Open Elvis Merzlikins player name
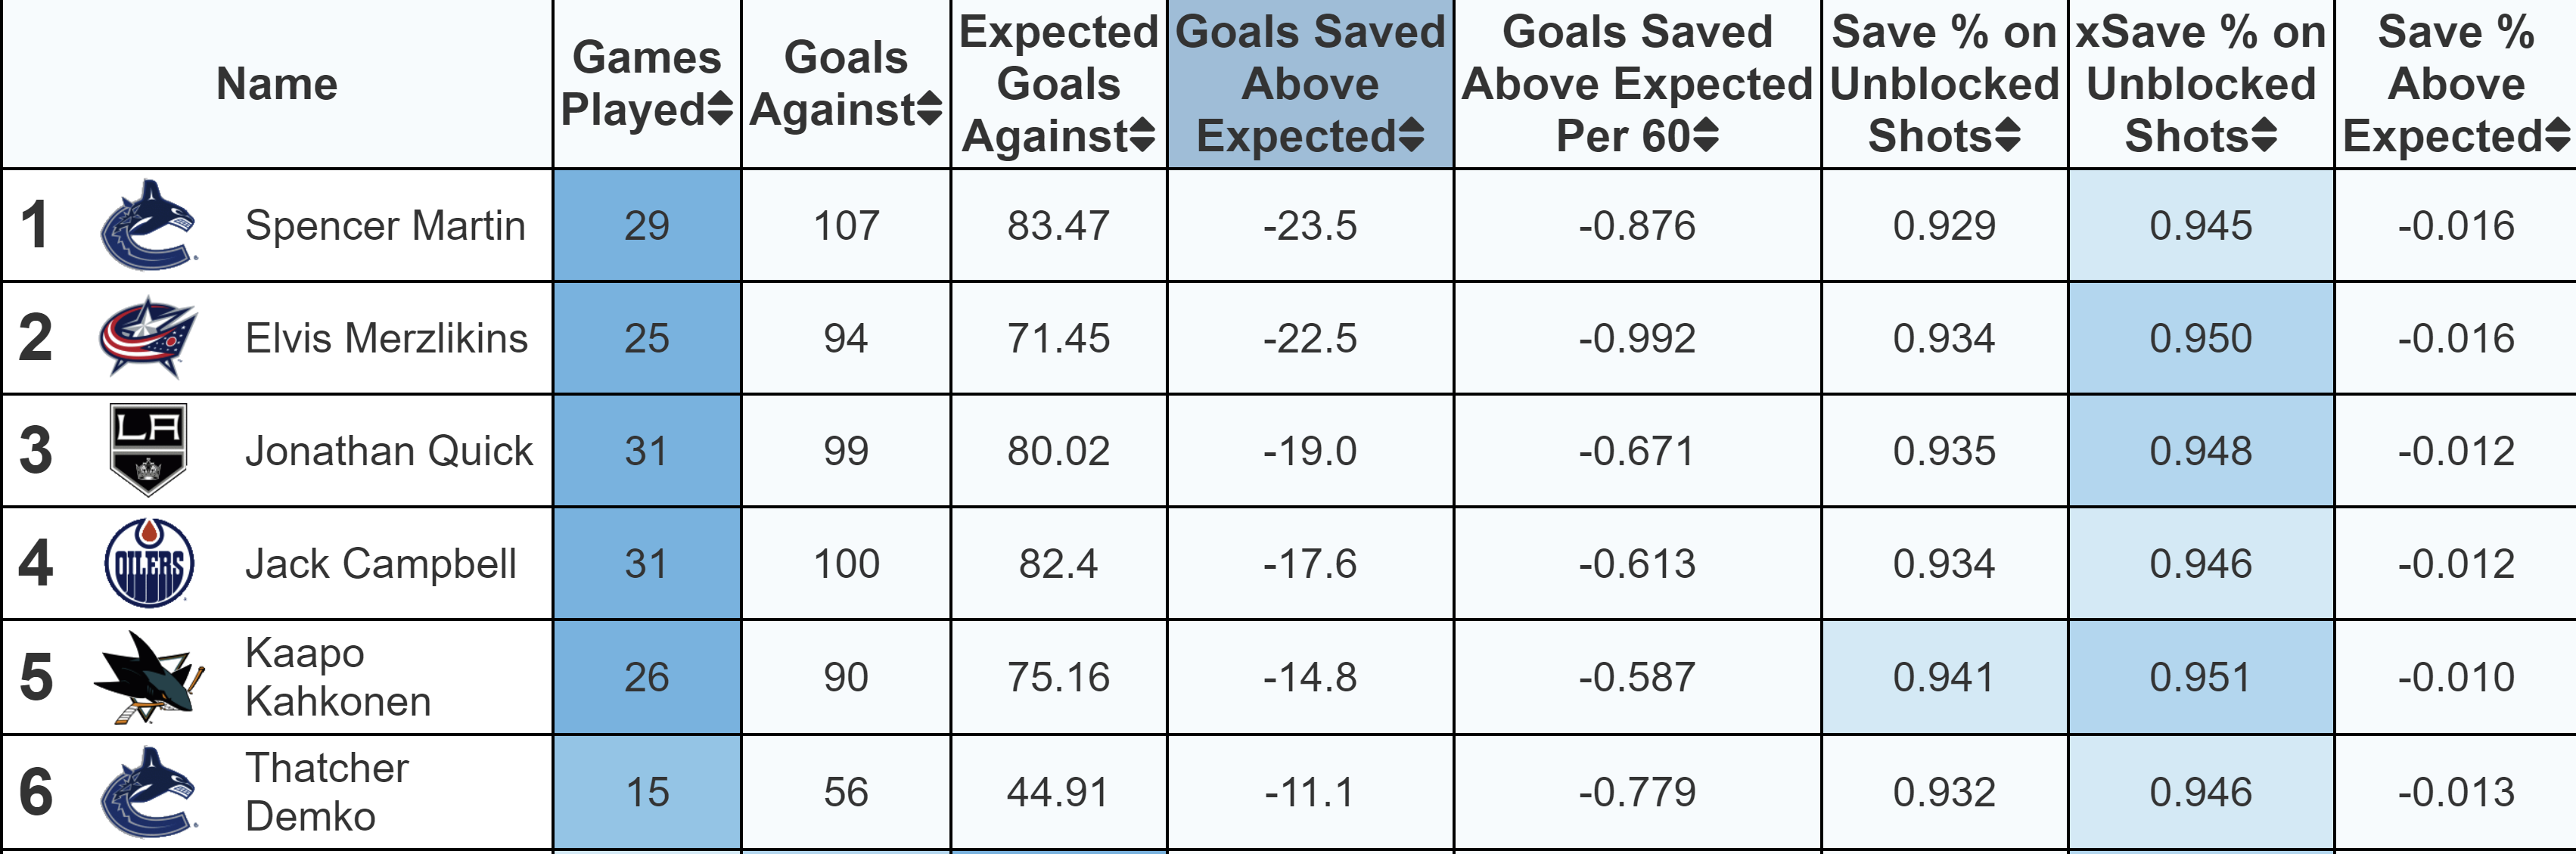 (x=386, y=339)
